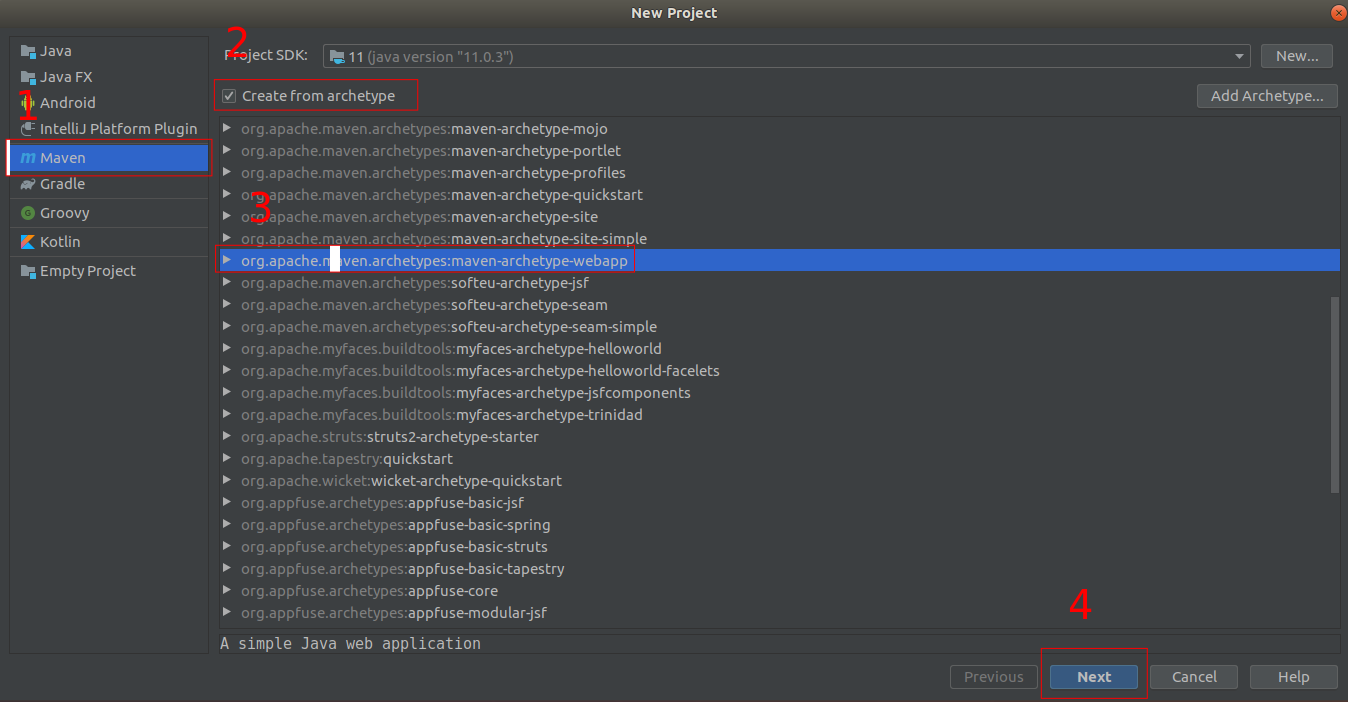Click the Cancel button
This screenshot has width=1348, height=702.
pyautogui.click(x=1194, y=677)
